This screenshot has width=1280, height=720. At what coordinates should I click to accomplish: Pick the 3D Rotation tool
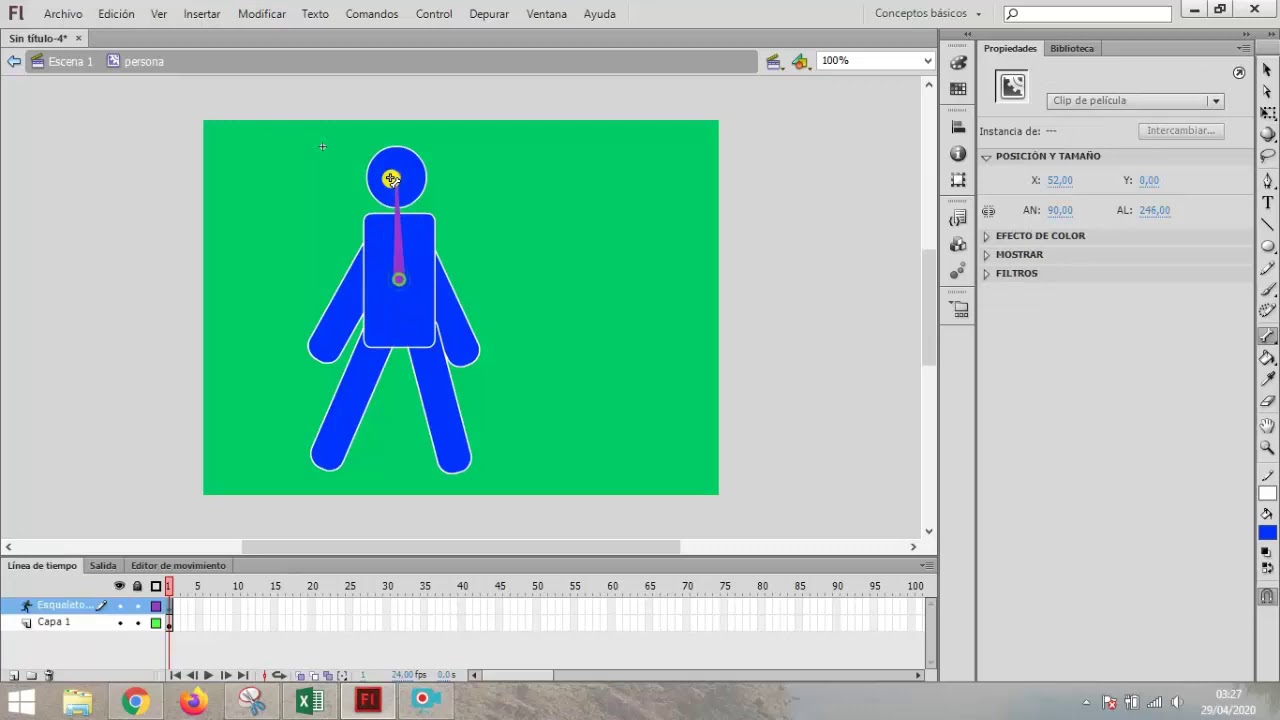[x=1267, y=134]
